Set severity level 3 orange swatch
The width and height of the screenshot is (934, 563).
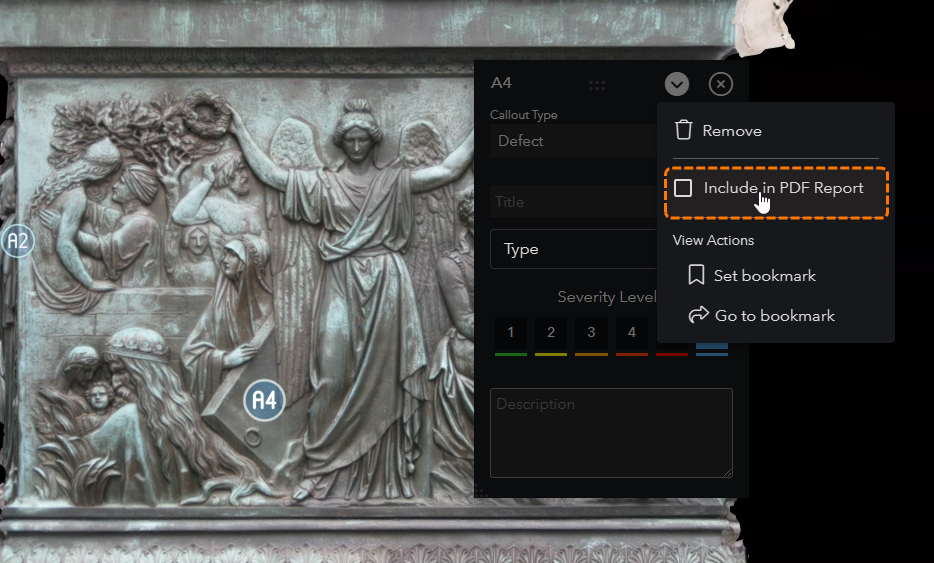[591, 336]
